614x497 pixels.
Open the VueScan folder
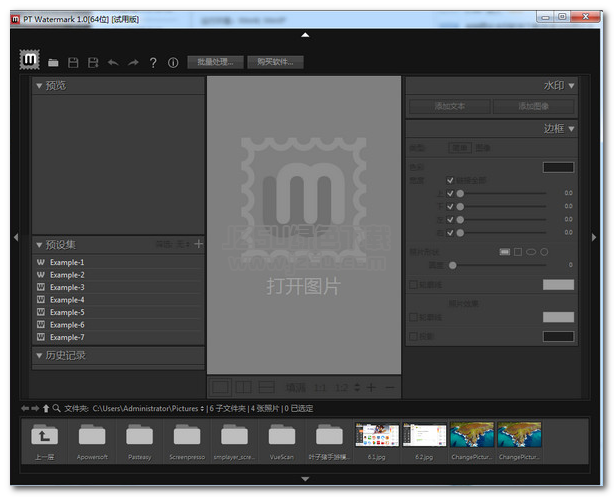click(x=282, y=442)
